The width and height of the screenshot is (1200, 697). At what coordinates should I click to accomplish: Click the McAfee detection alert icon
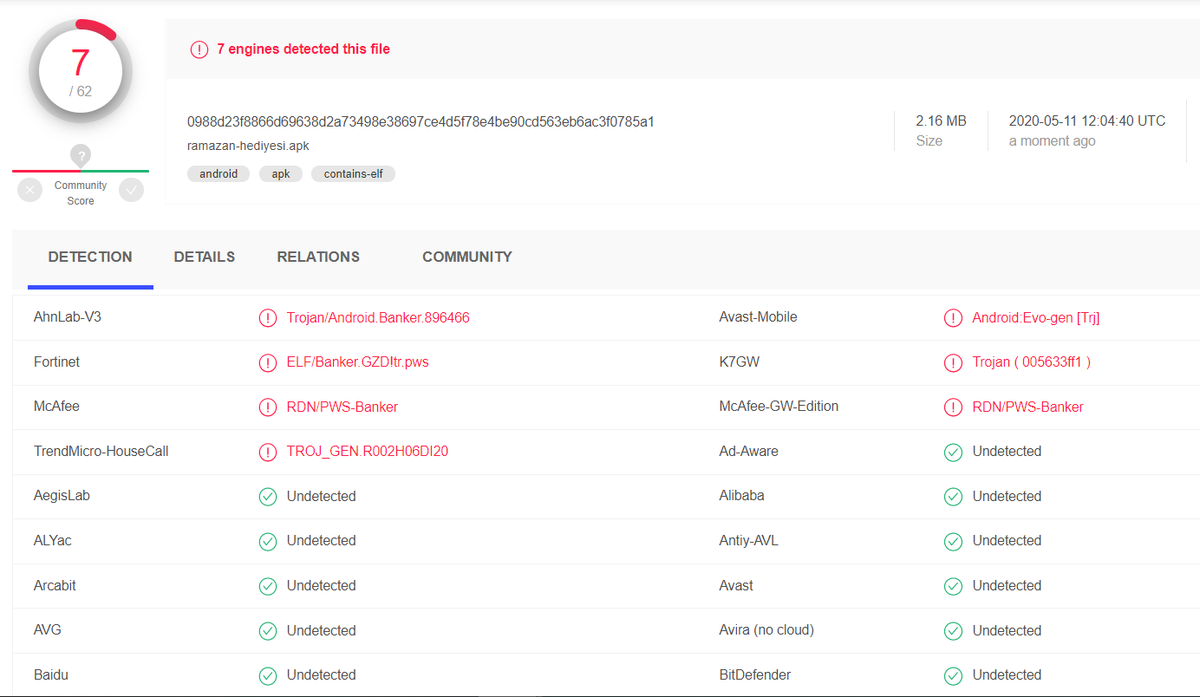[268, 407]
